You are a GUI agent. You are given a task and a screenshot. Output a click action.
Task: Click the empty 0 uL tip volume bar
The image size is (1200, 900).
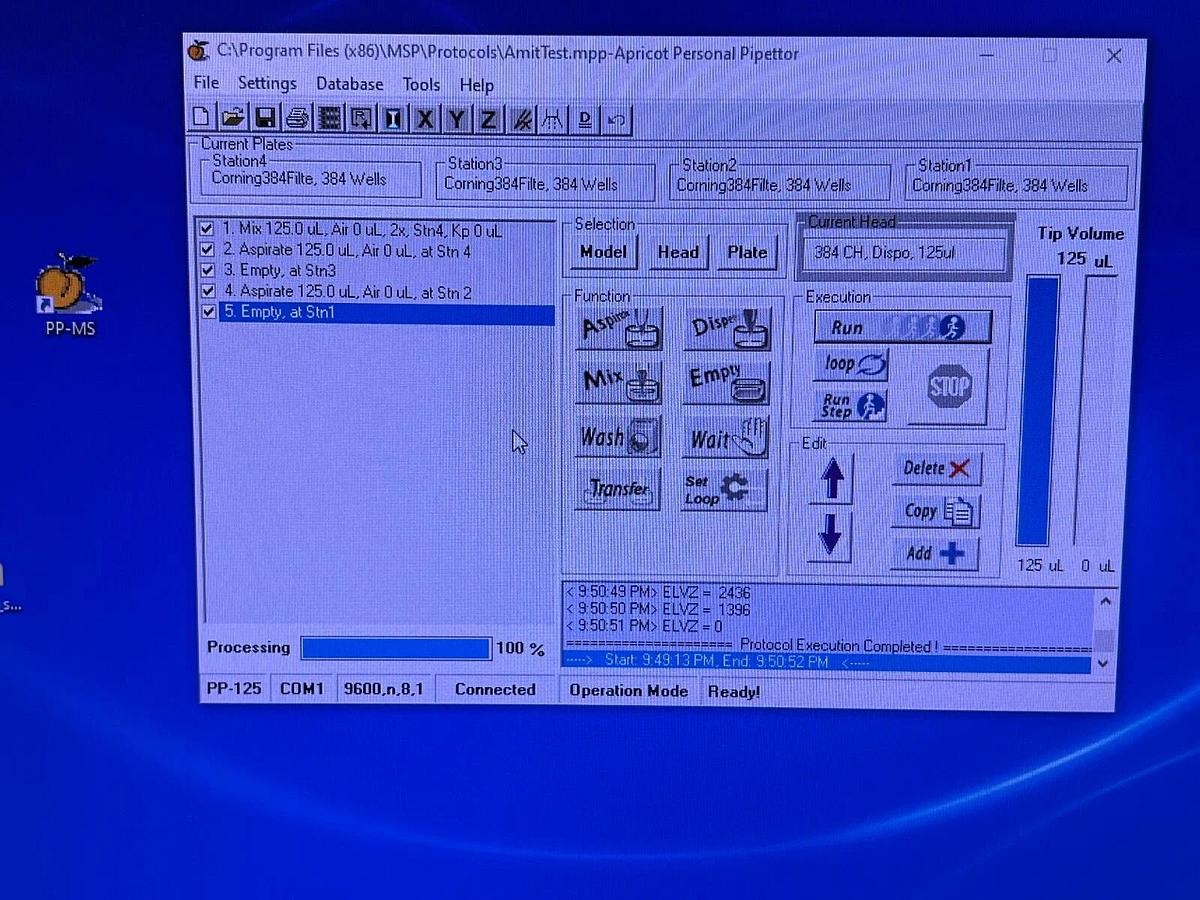click(x=1096, y=411)
